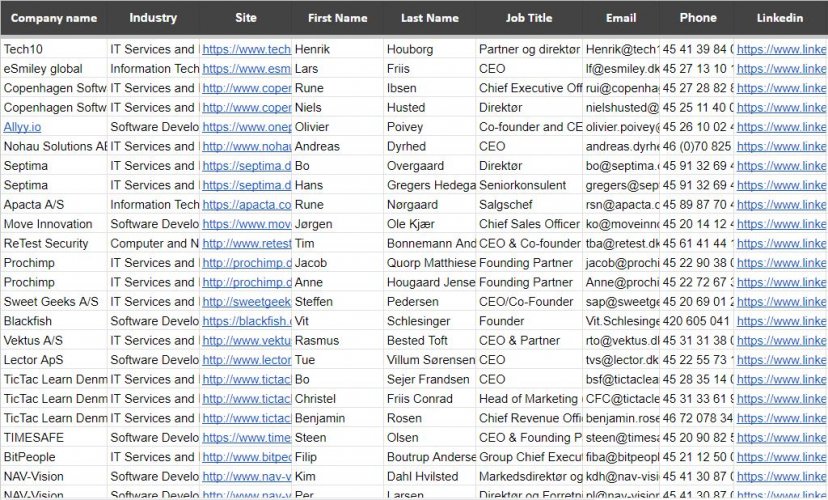Select the first name 'Olivier' cell
The height and width of the screenshot is (500, 828).
tap(337, 127)
